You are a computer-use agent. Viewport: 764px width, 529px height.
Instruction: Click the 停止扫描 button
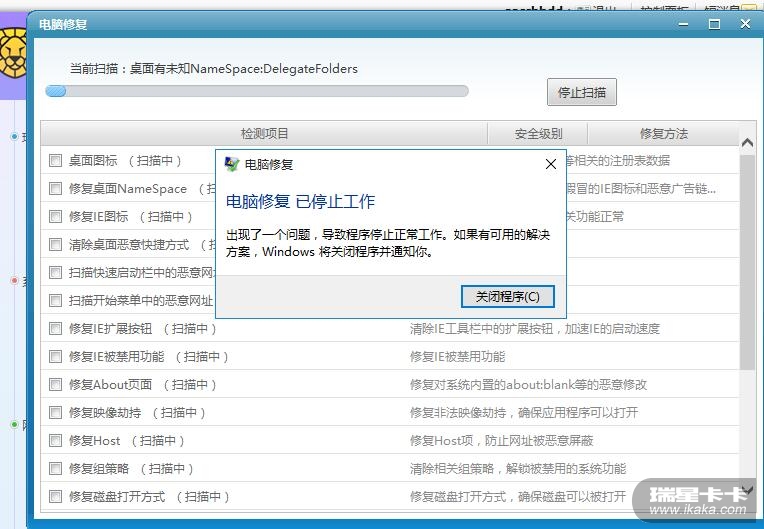582,92
